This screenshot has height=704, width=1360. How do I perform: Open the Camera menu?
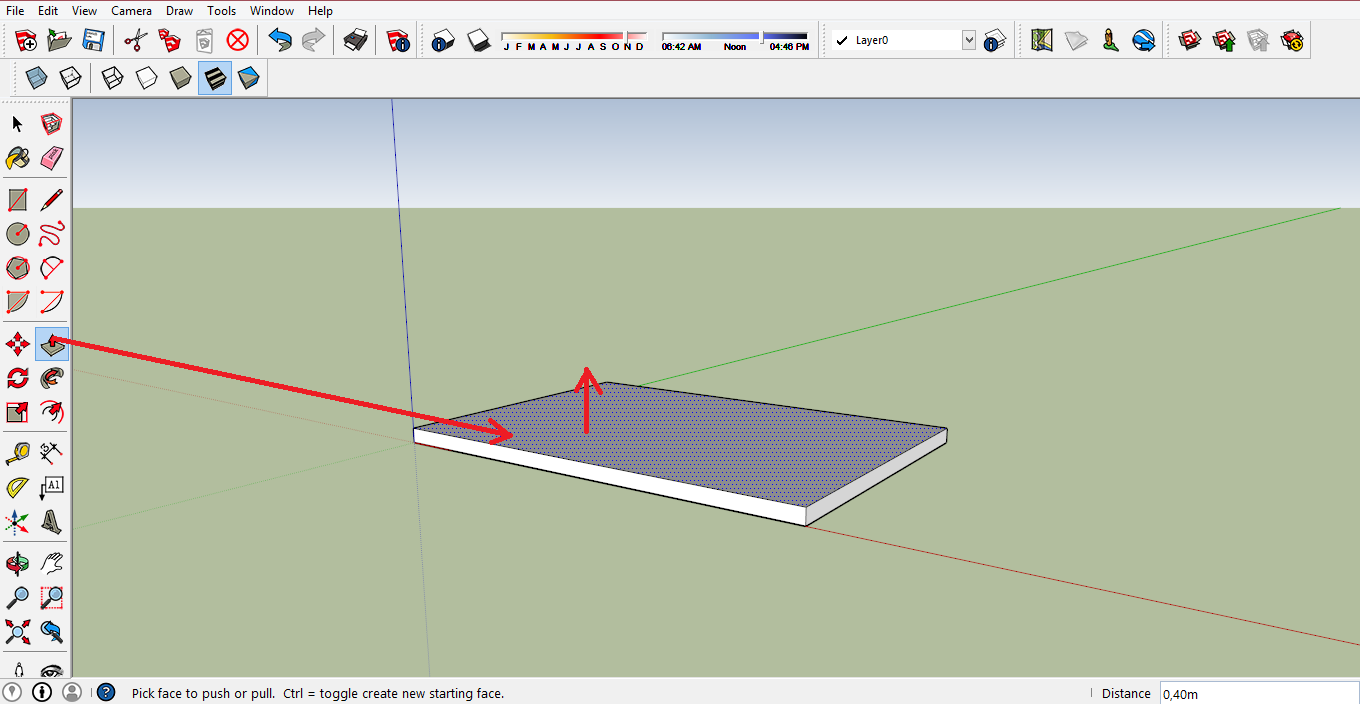[x=132, y=10]
